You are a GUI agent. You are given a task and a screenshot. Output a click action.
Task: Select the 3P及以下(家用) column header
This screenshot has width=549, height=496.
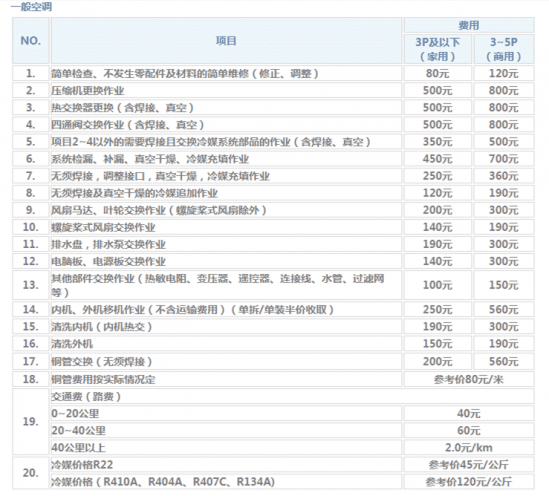point(438,49)
